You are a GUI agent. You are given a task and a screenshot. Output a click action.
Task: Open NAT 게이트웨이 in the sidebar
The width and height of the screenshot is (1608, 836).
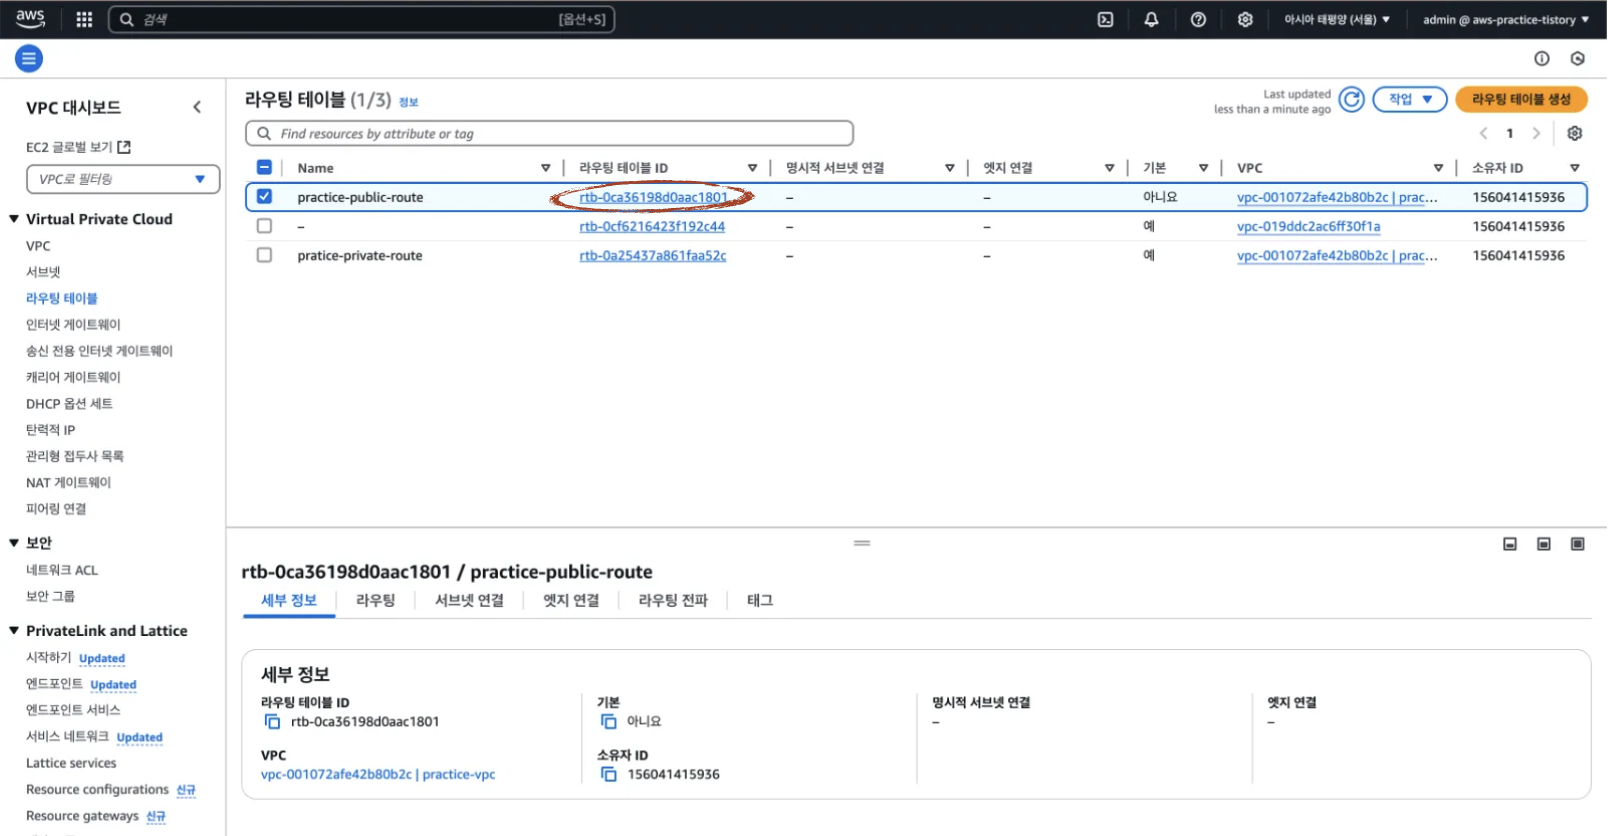(x=68, y=482)
